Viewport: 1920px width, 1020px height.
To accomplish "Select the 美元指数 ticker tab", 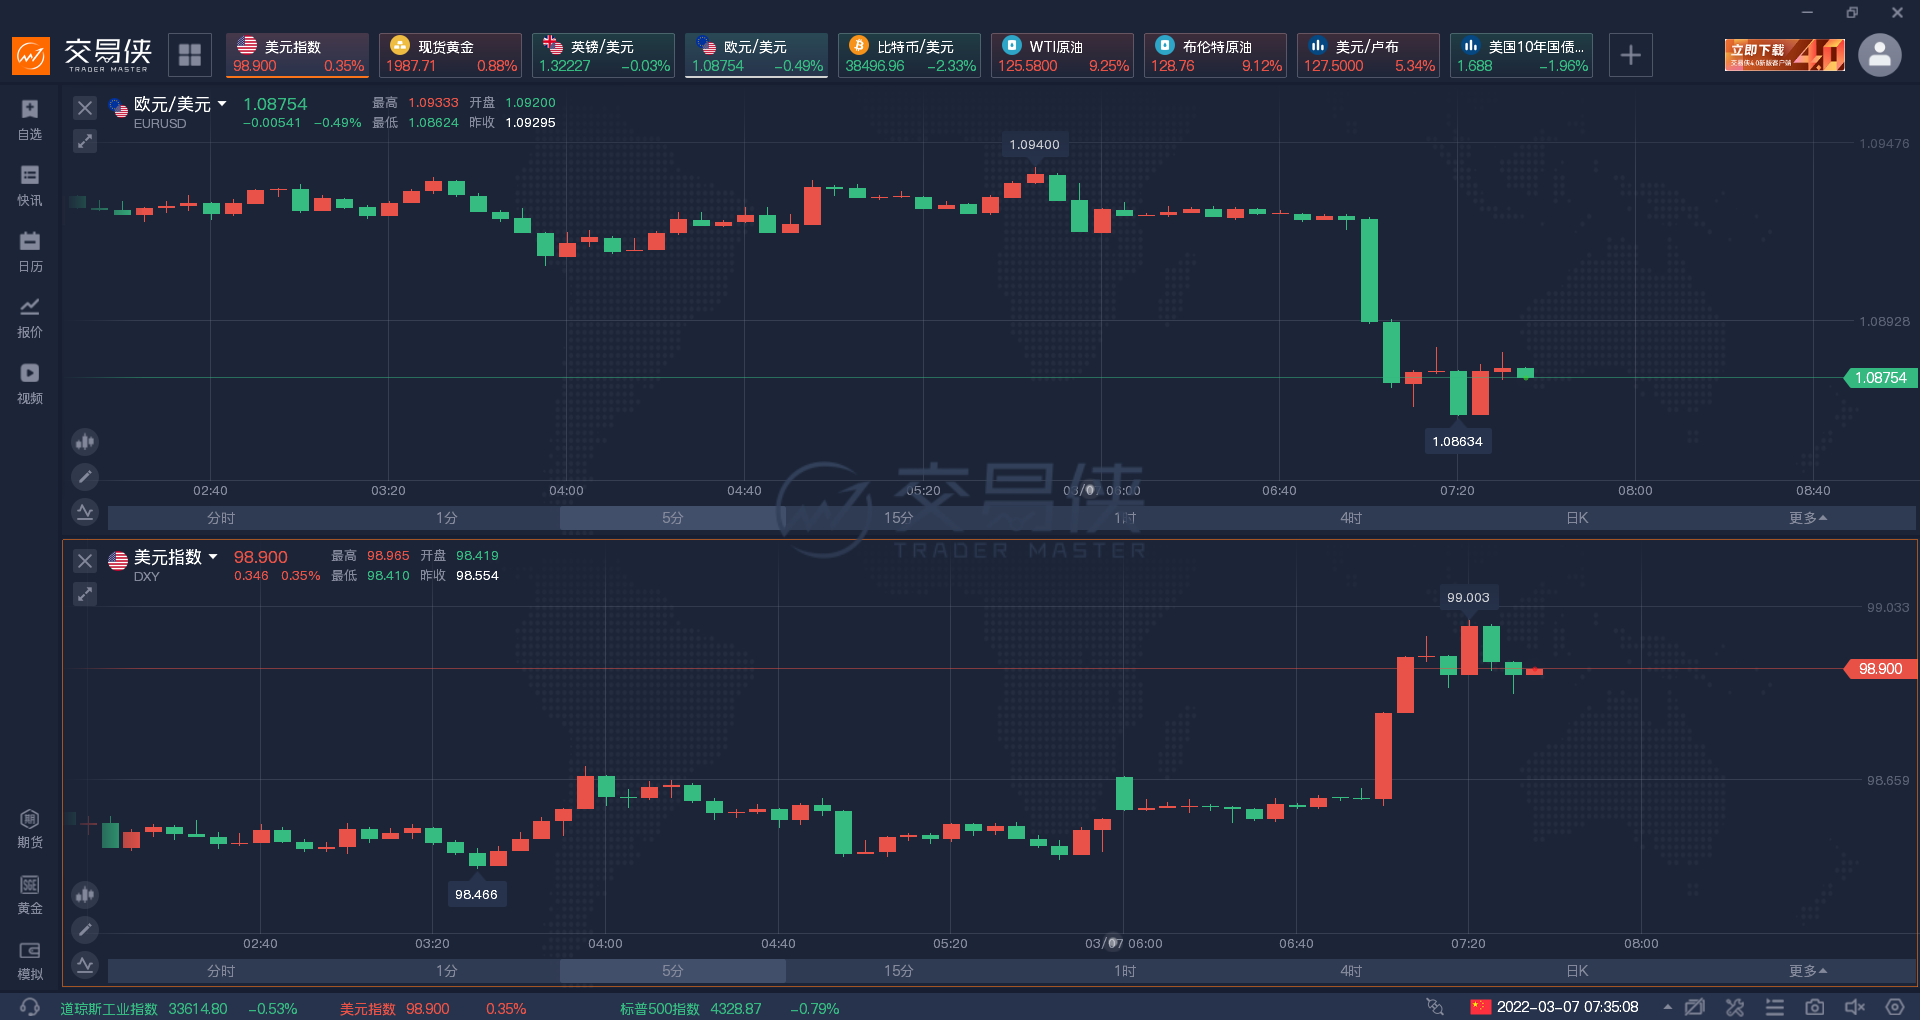I will (x=297, y=55).
